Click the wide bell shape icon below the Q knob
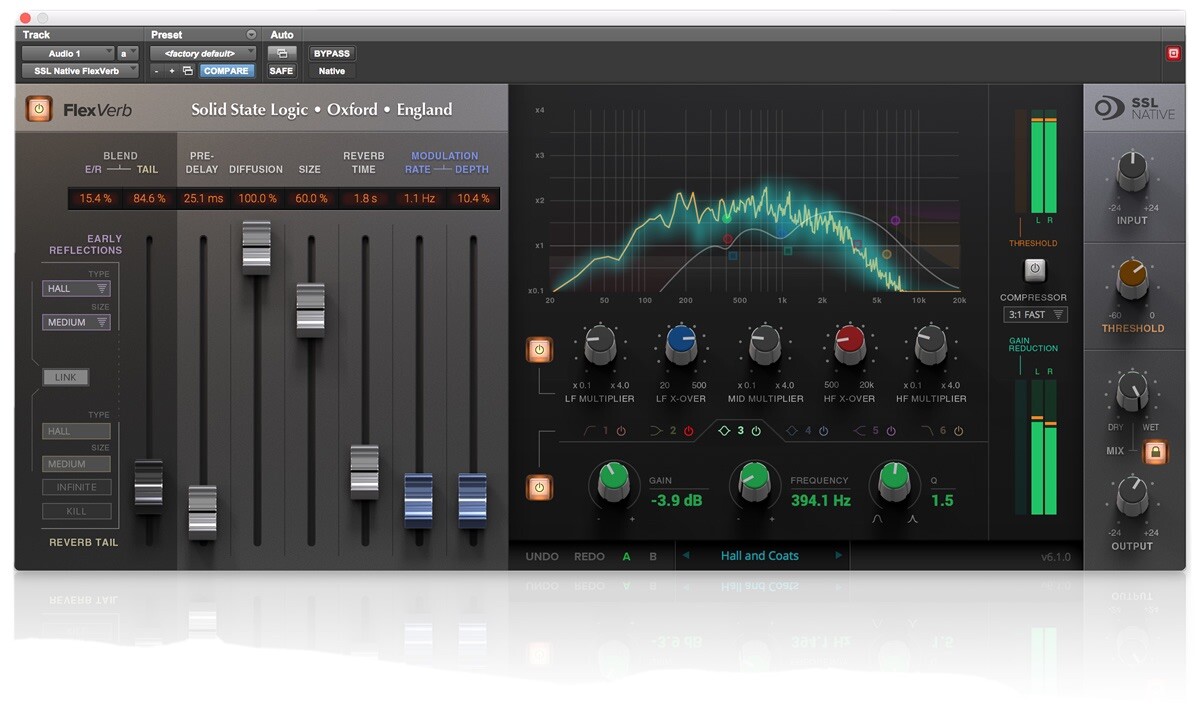 (x=877, y=518)
